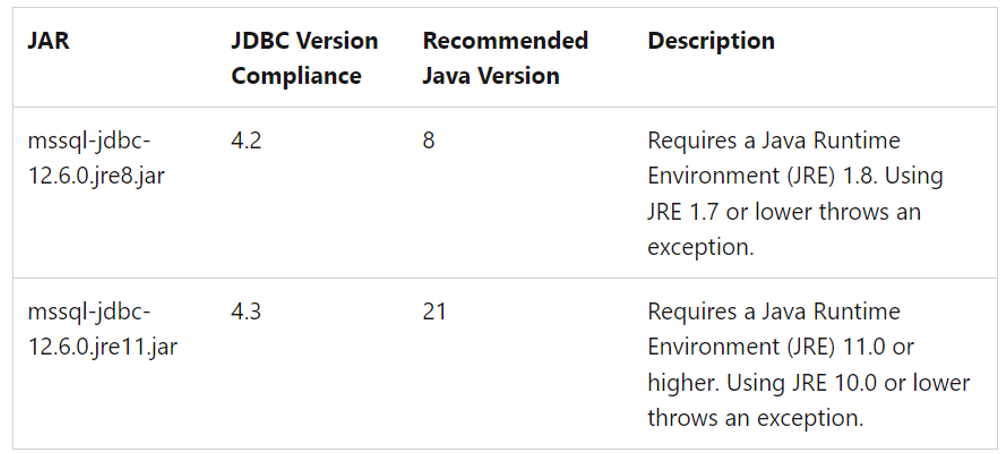Click the Description column header
This screenshot has height=454, width=1006.
[711, 41]
